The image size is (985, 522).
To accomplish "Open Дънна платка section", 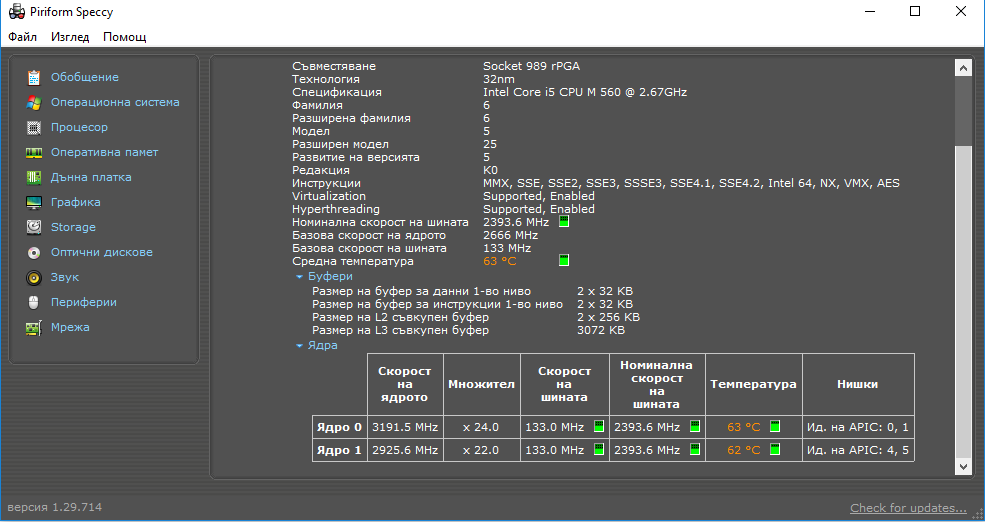I will coord(91,178).
